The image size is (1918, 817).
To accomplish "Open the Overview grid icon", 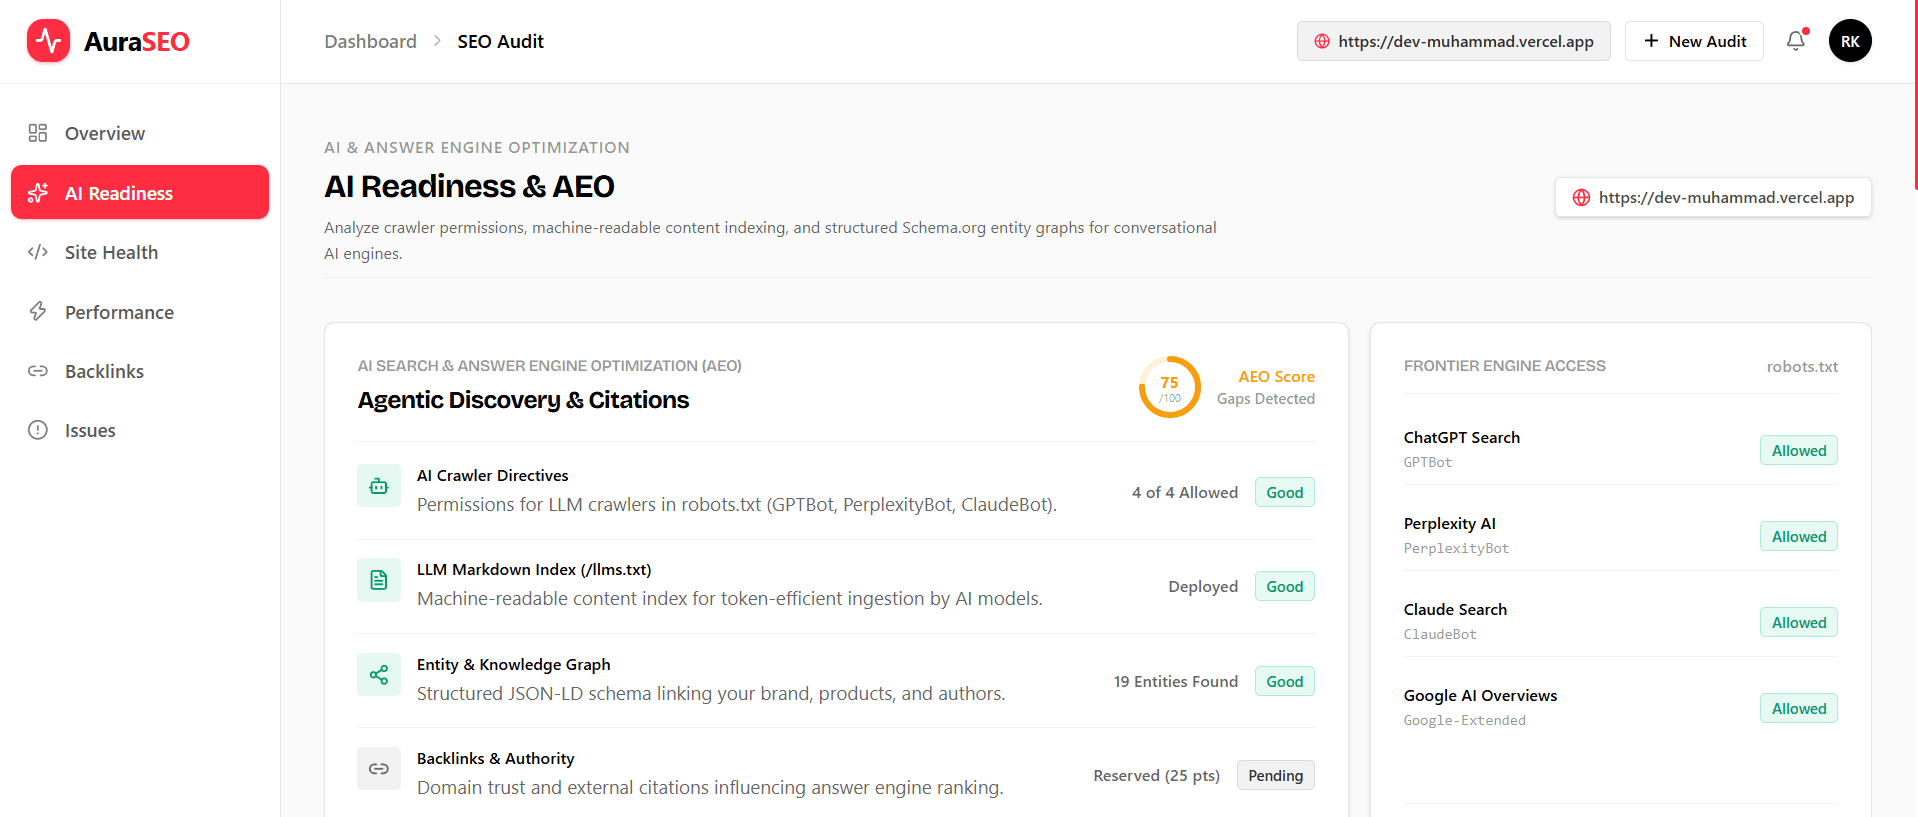I will [38, 133].
